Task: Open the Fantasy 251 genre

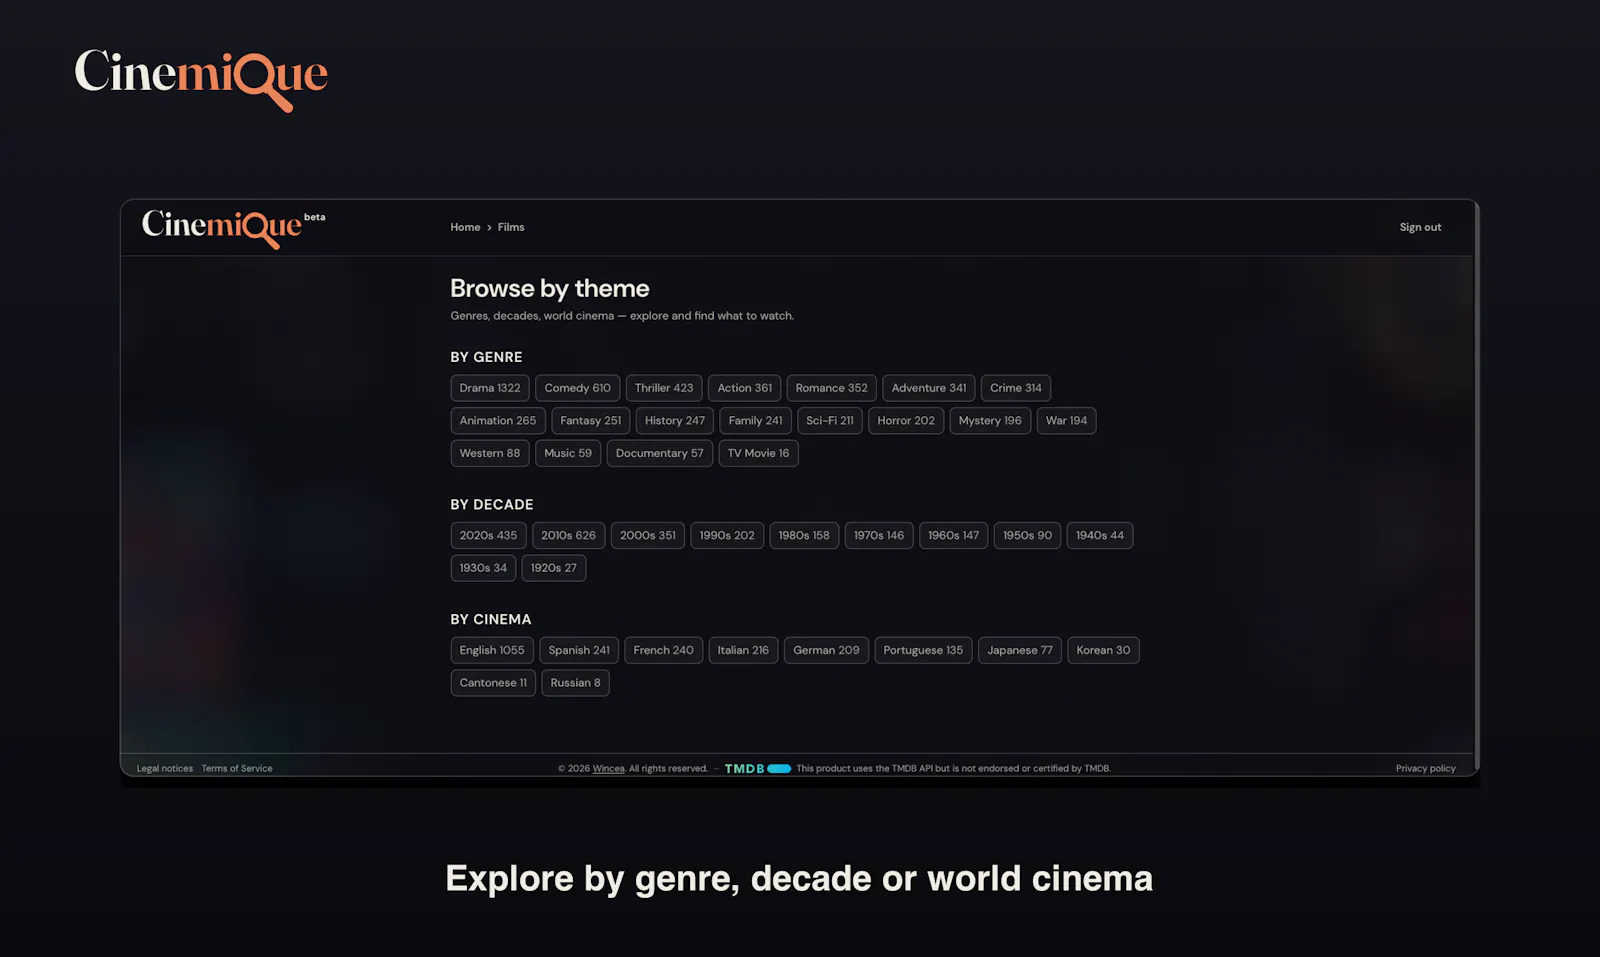Action: tap(591, 421)
